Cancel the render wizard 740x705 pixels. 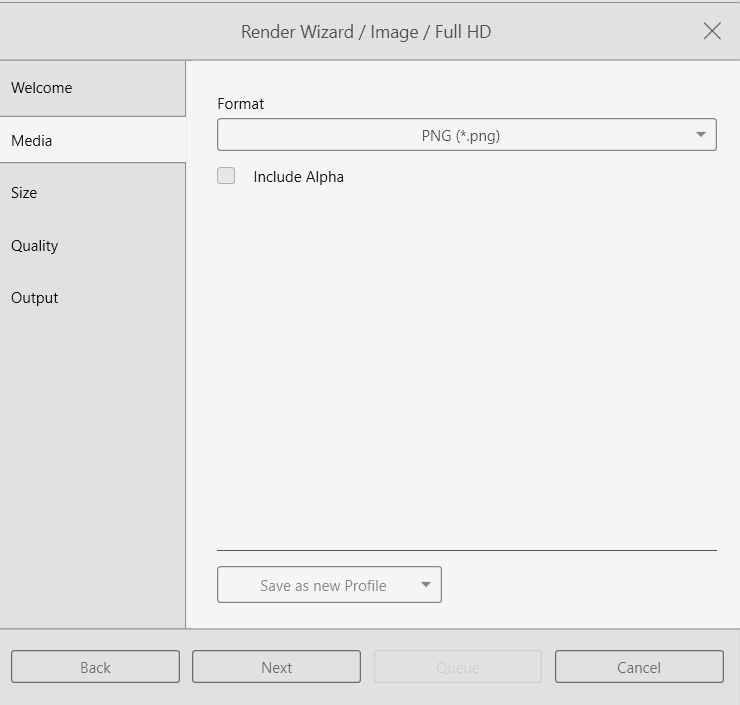tap(639, 667)
